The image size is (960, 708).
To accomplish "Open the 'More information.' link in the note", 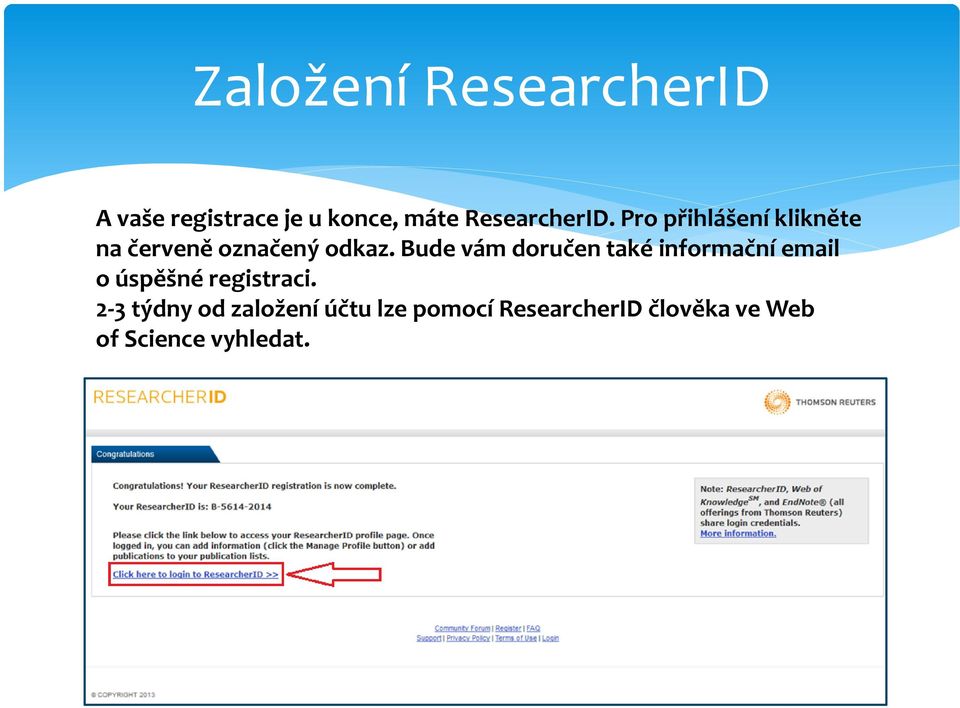I will pyautogui.click(x=738, y=533).
